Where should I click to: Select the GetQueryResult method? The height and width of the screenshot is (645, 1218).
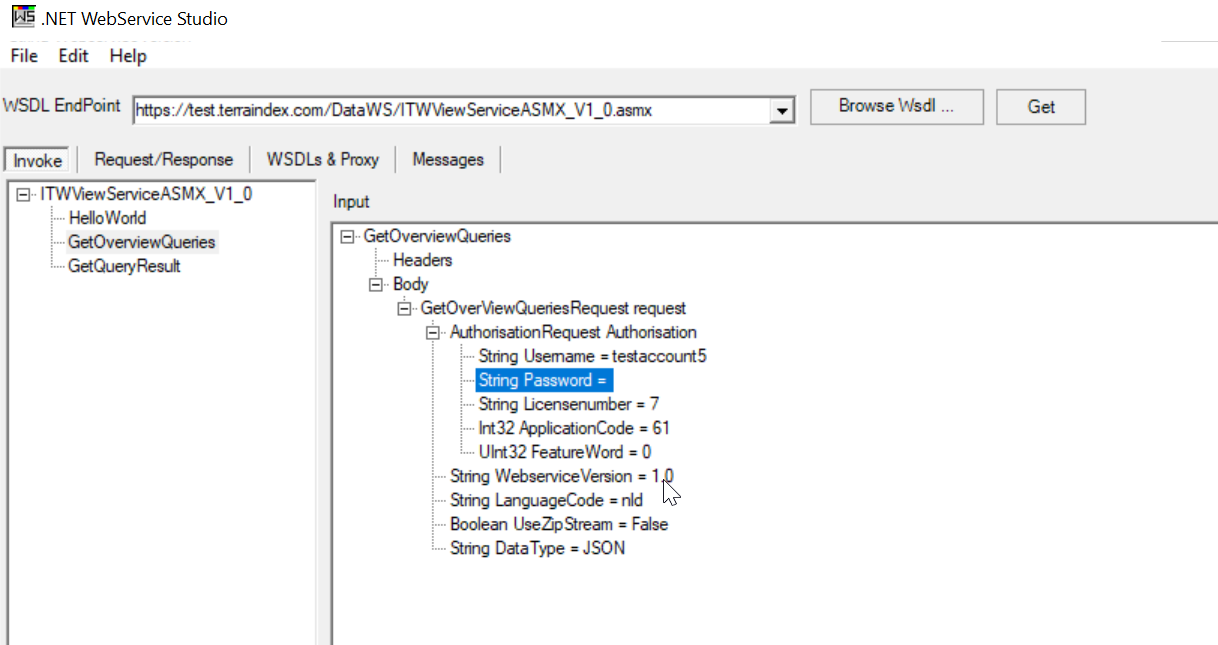click(x=124, y=266)
